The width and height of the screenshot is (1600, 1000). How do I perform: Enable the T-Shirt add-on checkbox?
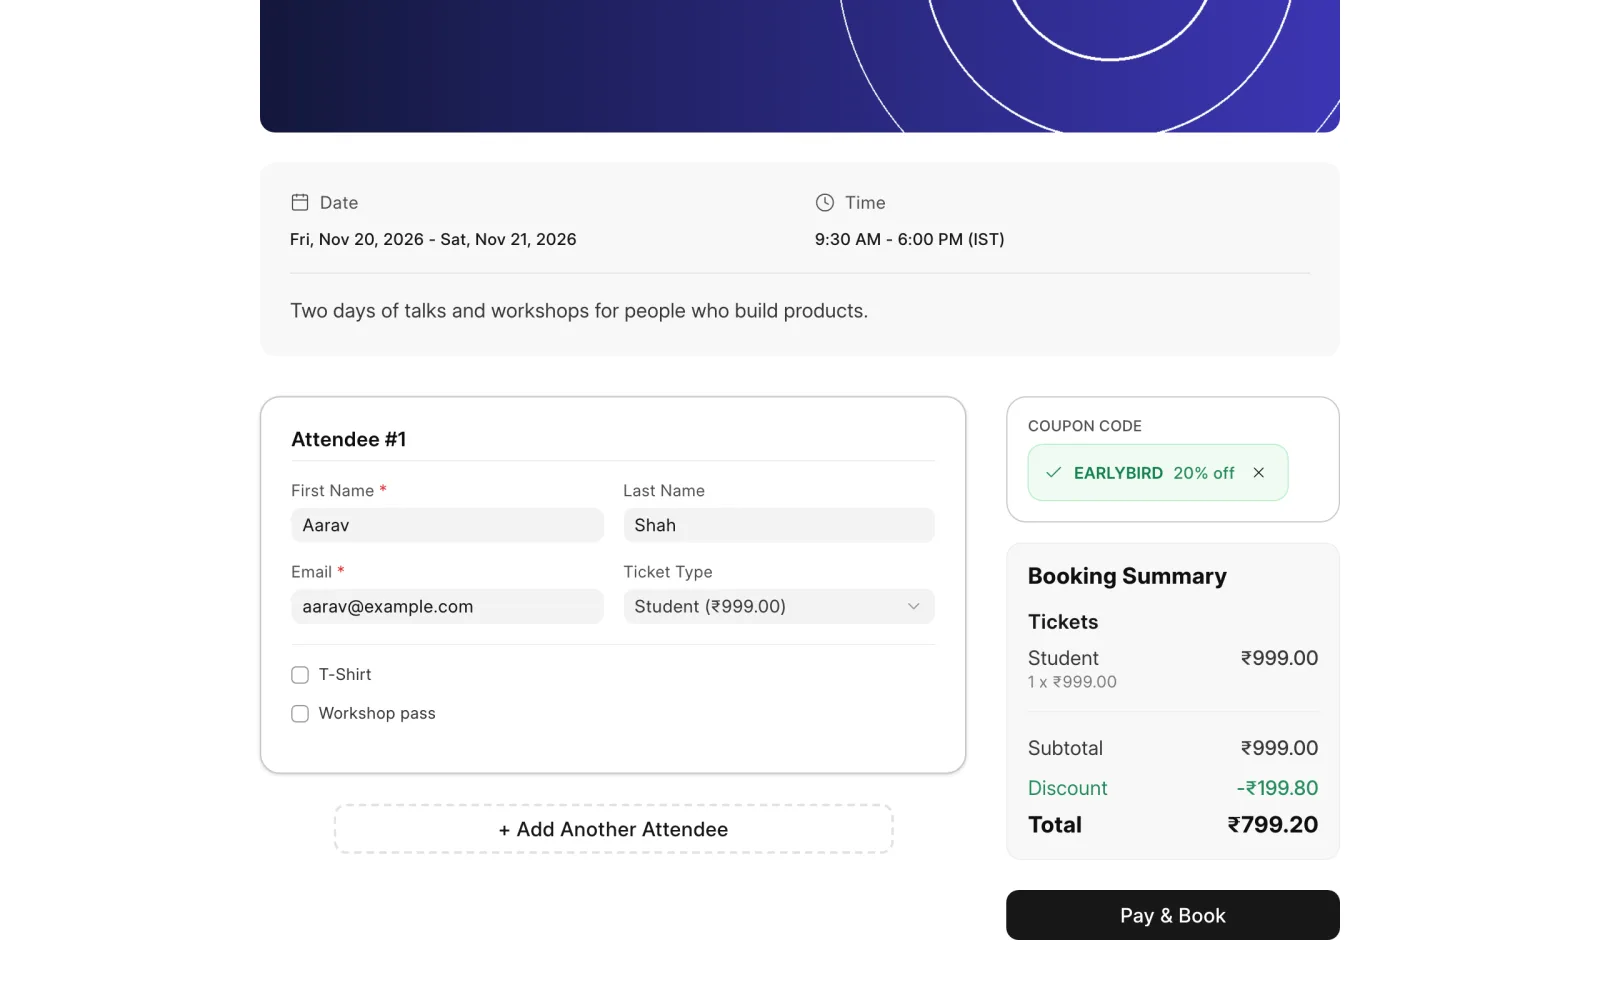click(300, 675)
